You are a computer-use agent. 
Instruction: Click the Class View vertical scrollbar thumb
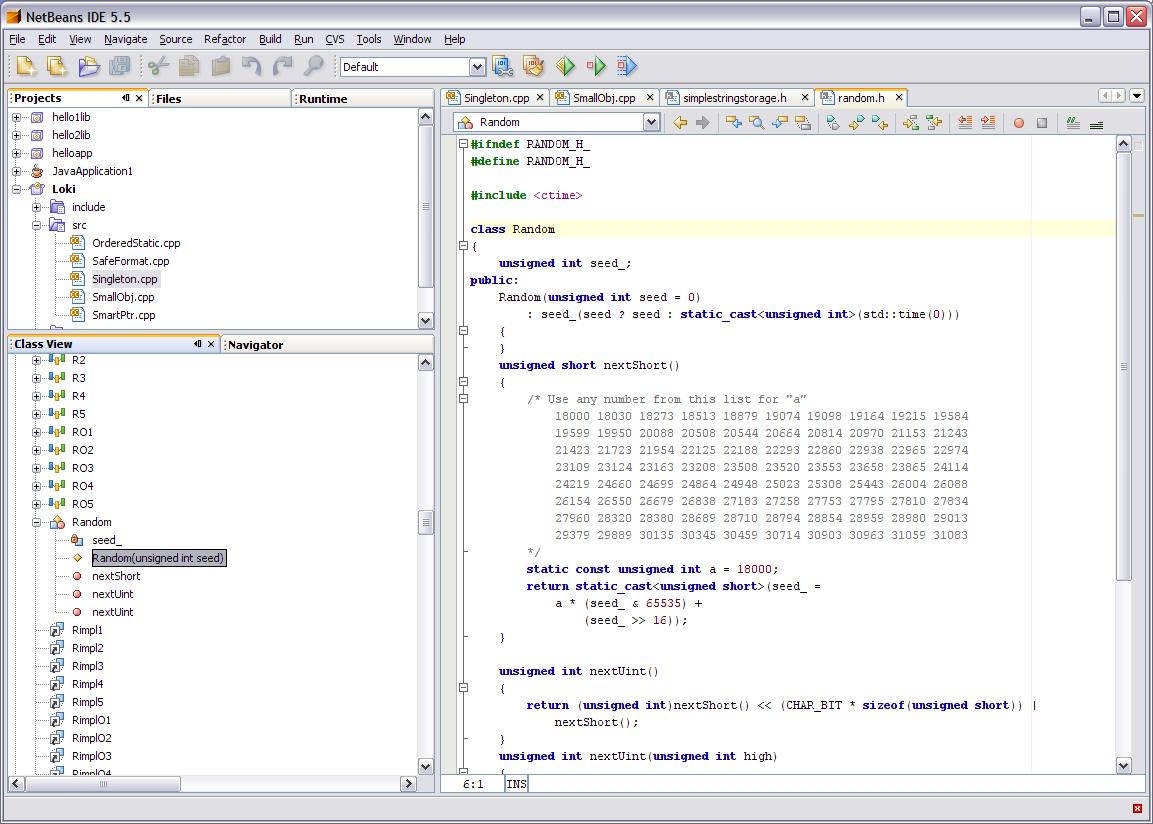[425, 523]
